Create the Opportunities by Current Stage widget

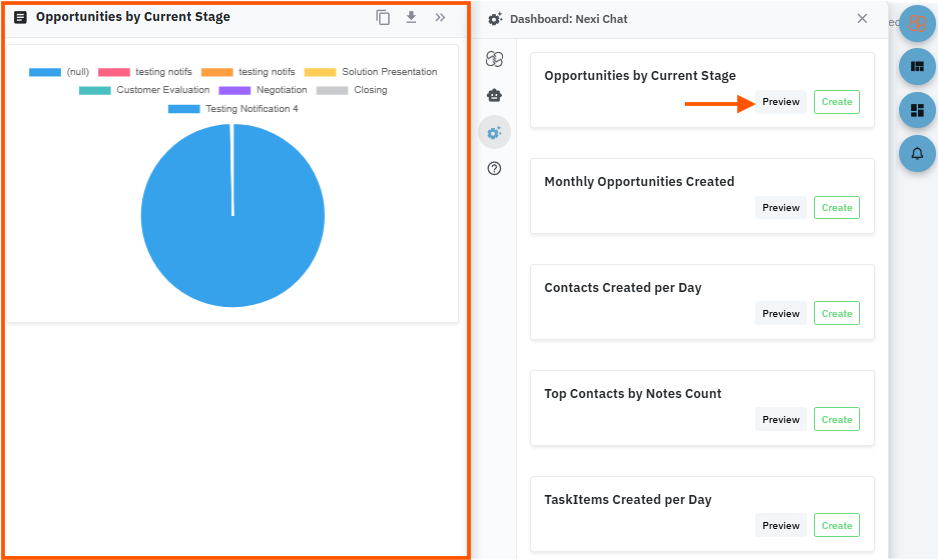[x=836, y=102]
